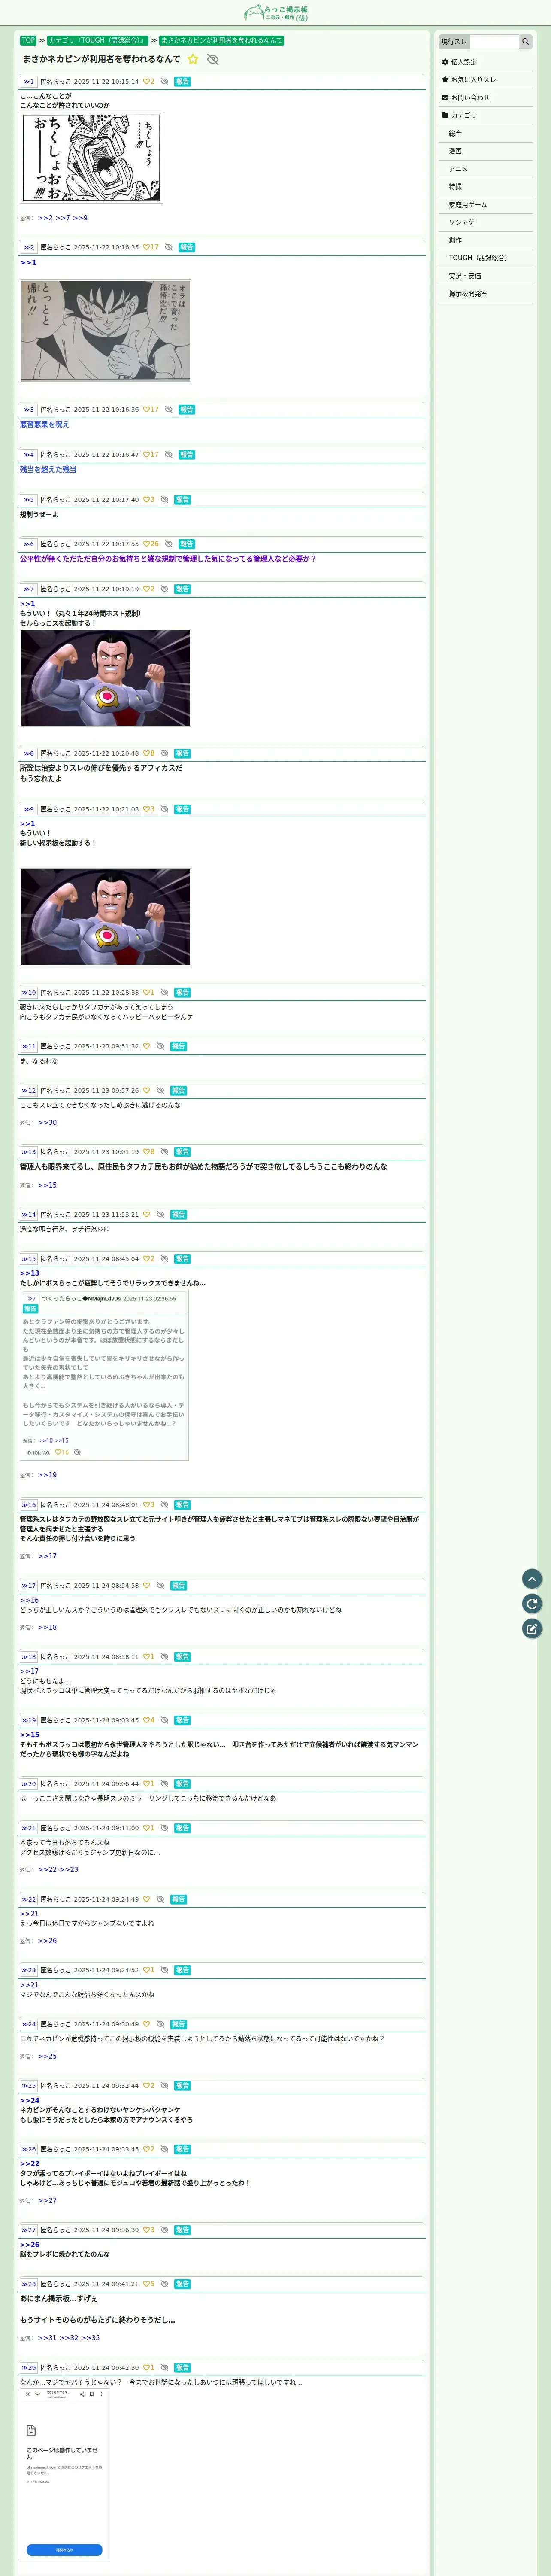Screen dimensions: 551x2576
Task: Open the muscular character image in post 7
Action: 105,678
